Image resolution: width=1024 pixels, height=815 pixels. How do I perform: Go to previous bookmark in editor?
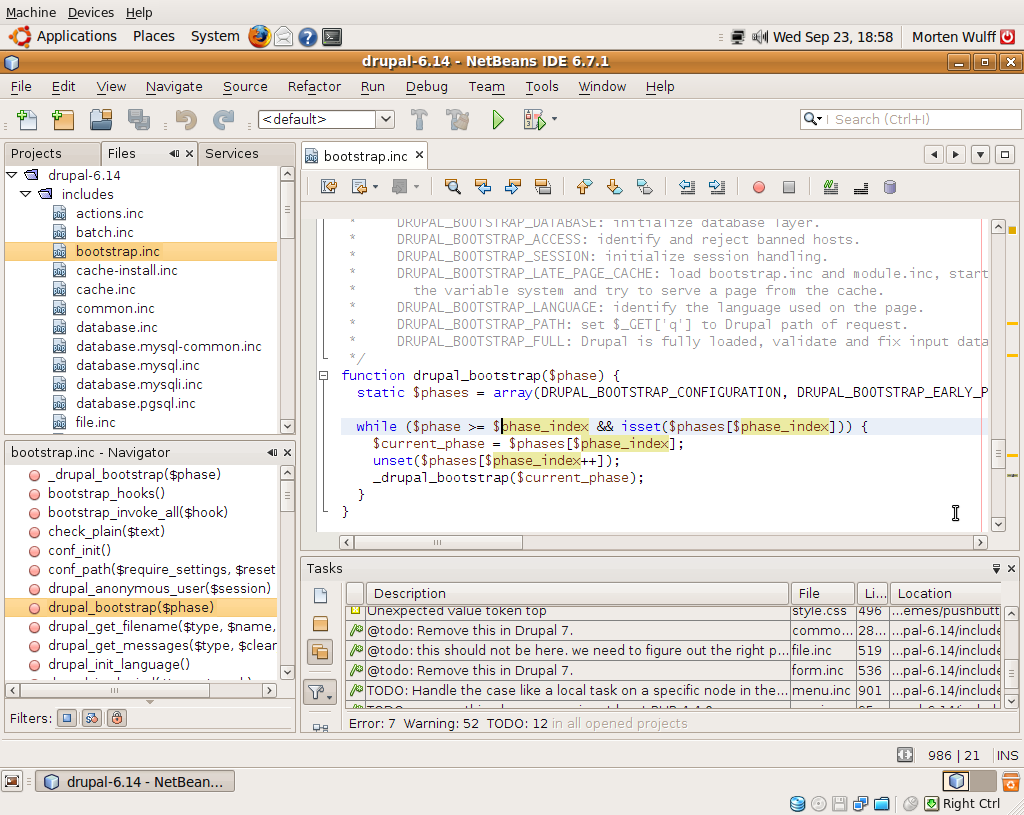pyautogui.click(x=584, y=187)
